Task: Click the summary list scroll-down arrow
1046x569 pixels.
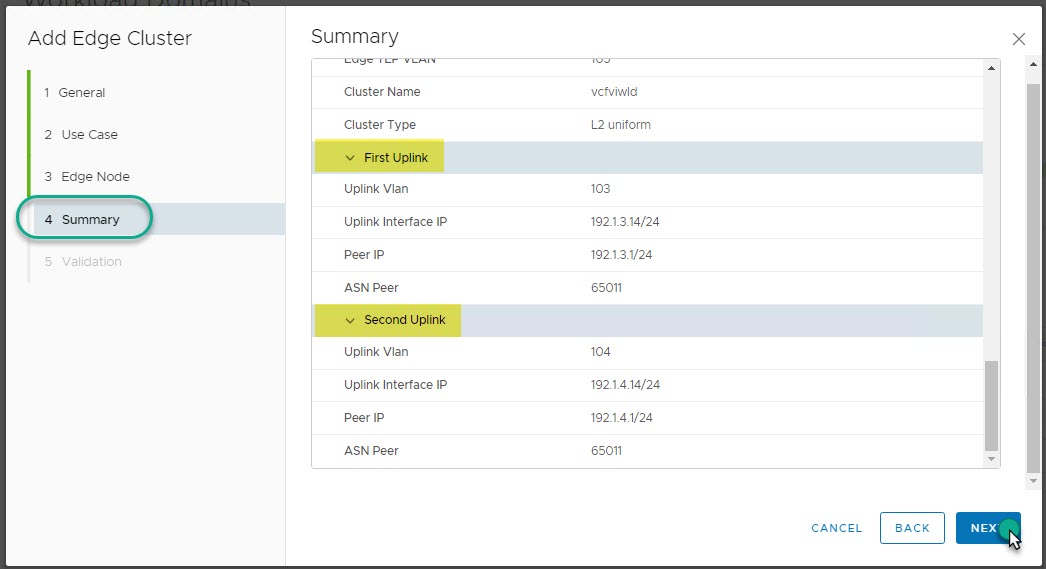Action: point(992,459)
